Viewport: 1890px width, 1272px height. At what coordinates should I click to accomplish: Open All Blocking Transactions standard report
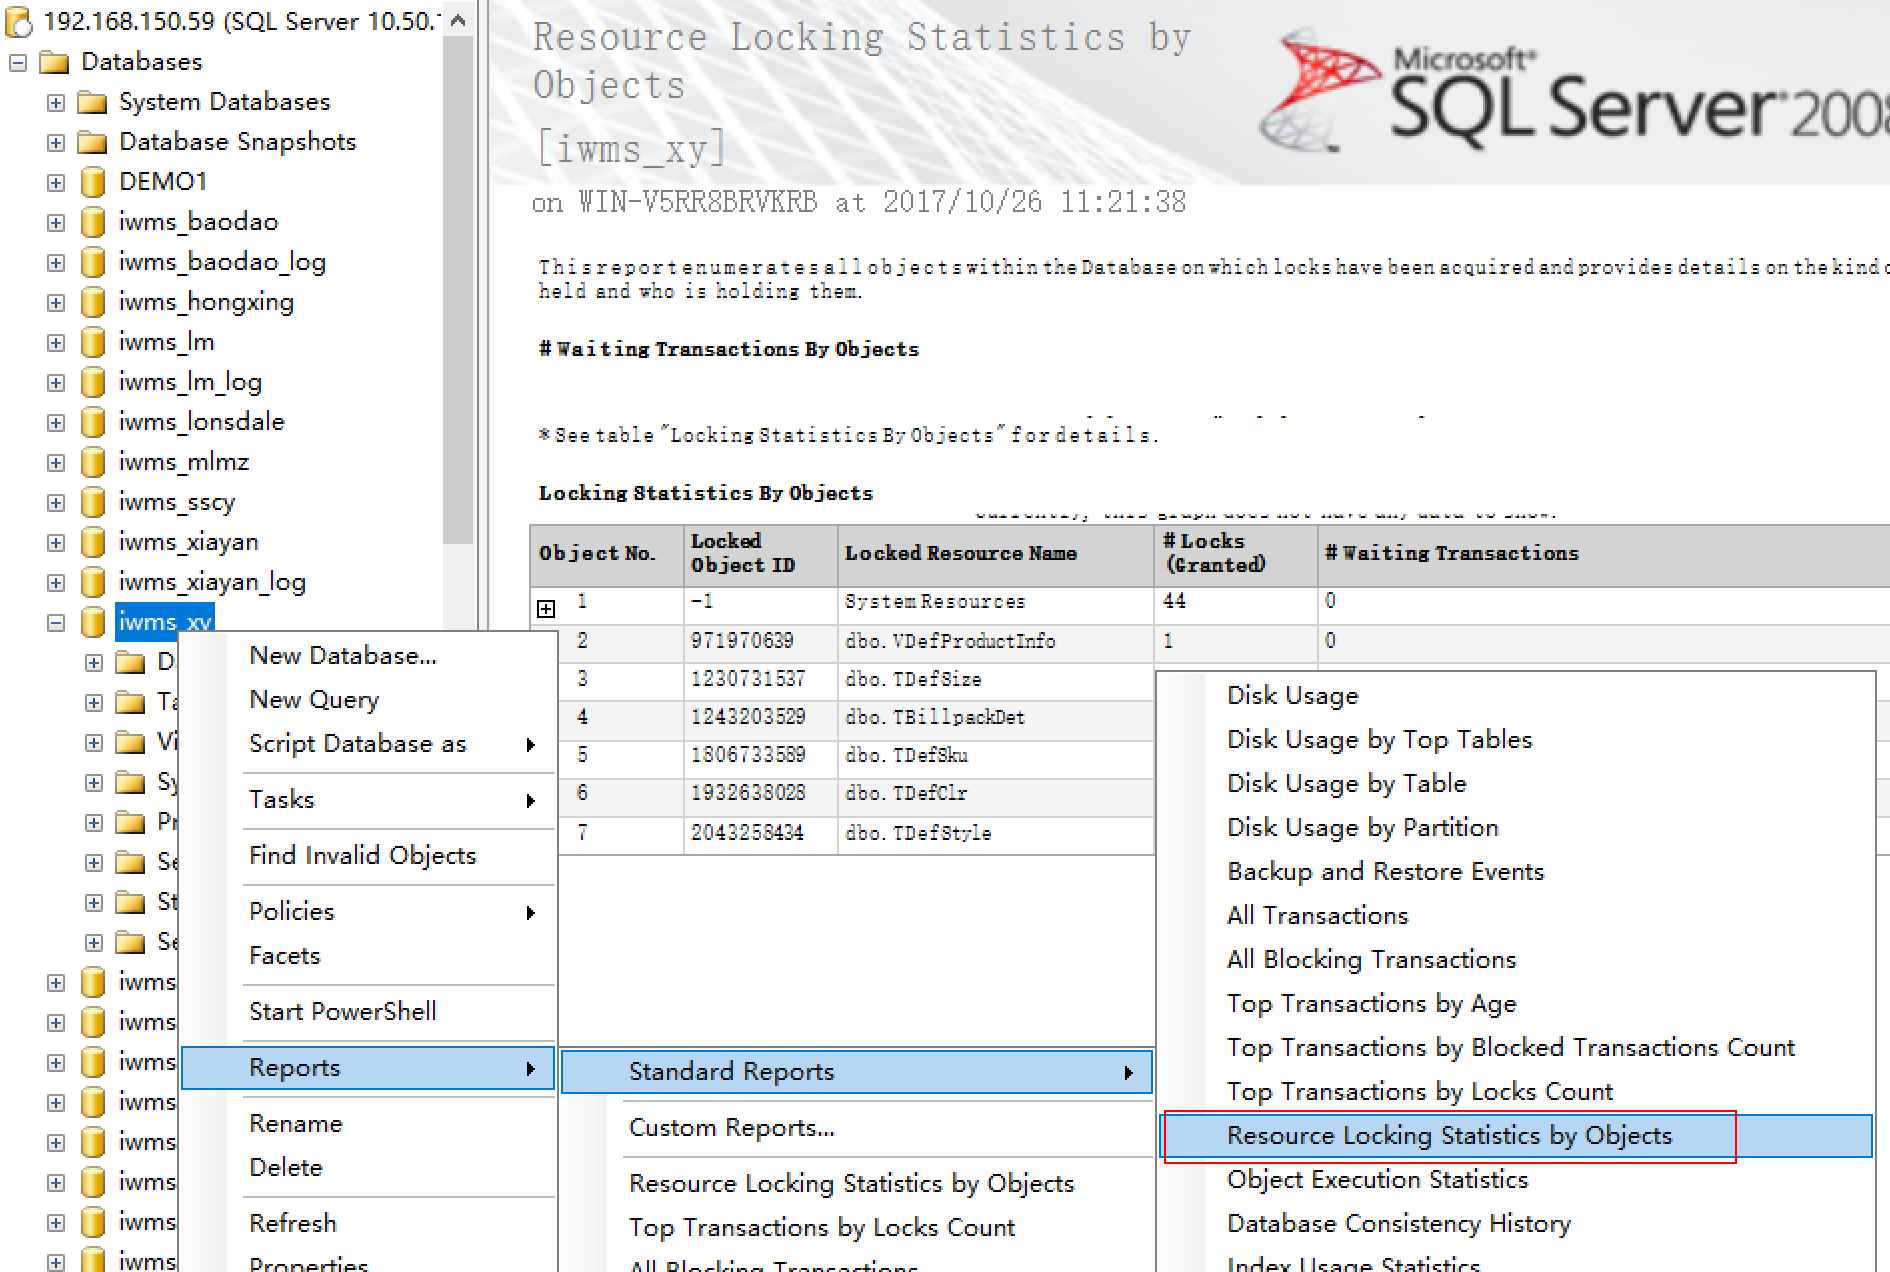tap(1516, 960)
